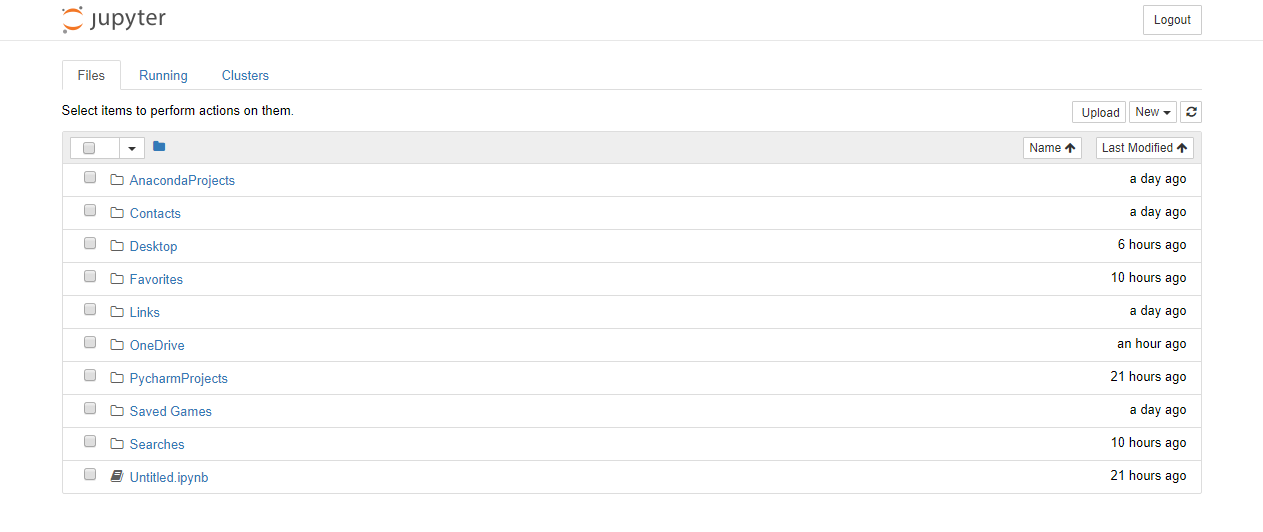
Task: Click the folder icon next to OneDrive
Action: pos(117,345)
